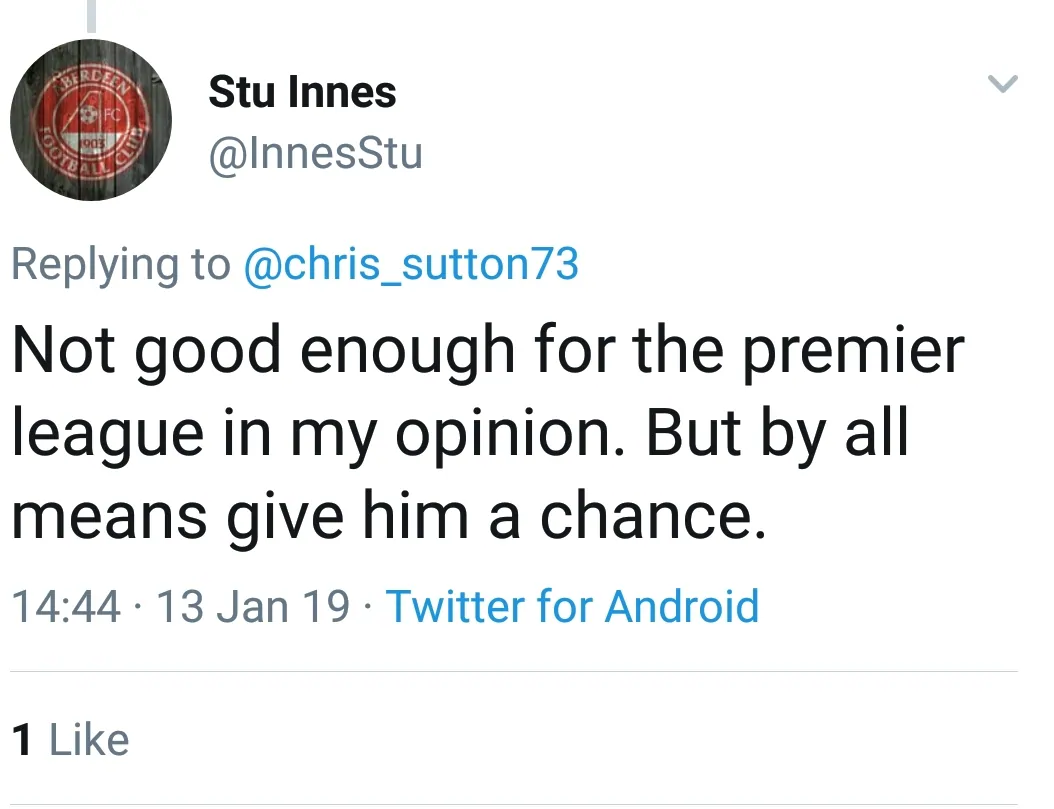The image size is (1054, 809).
Task: Click the @InnesStu handle
Action: (315, 154)
